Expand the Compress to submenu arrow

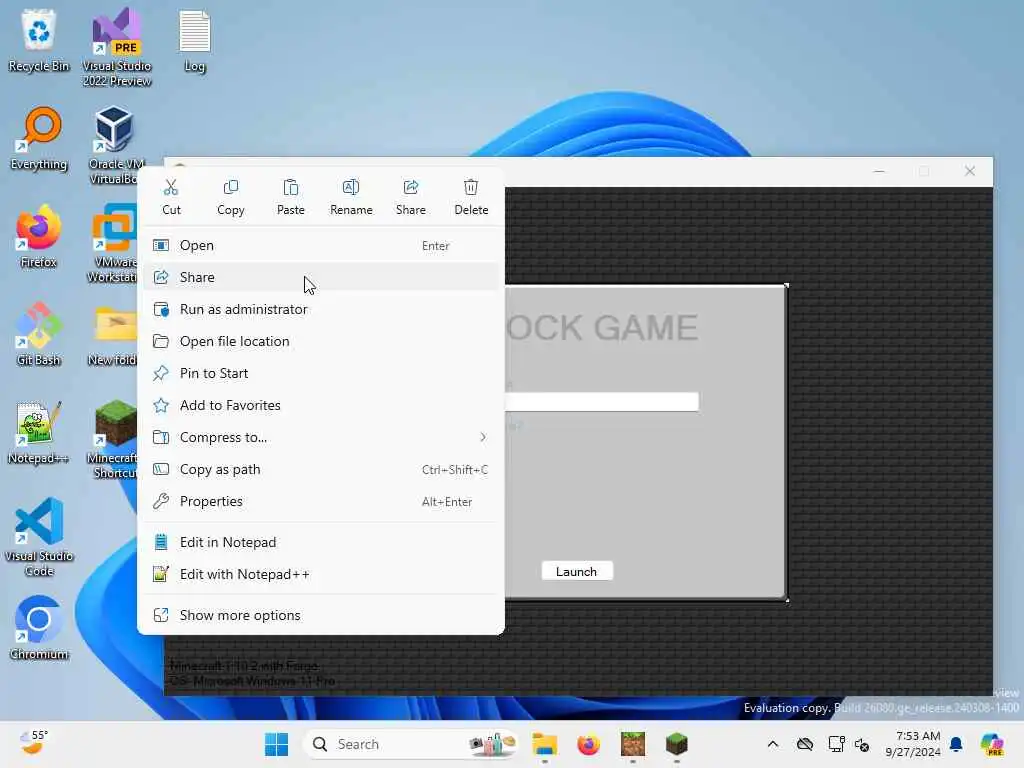point(483,437)
